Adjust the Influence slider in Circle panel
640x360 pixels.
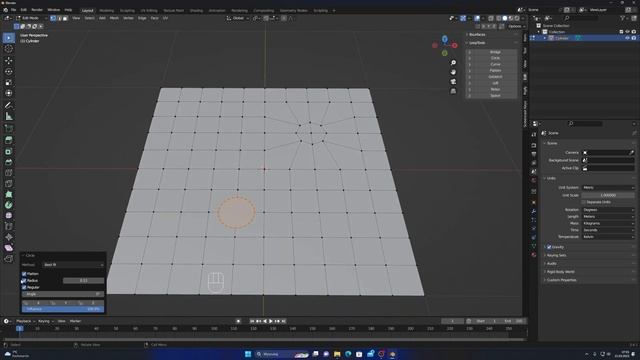pyautogui.click(x=63, y=309)
